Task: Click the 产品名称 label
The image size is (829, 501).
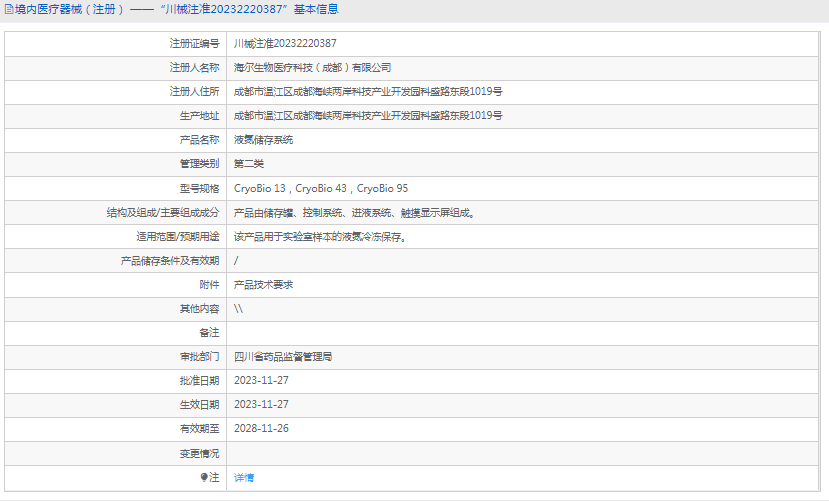Action: click(x=199, y=140)
